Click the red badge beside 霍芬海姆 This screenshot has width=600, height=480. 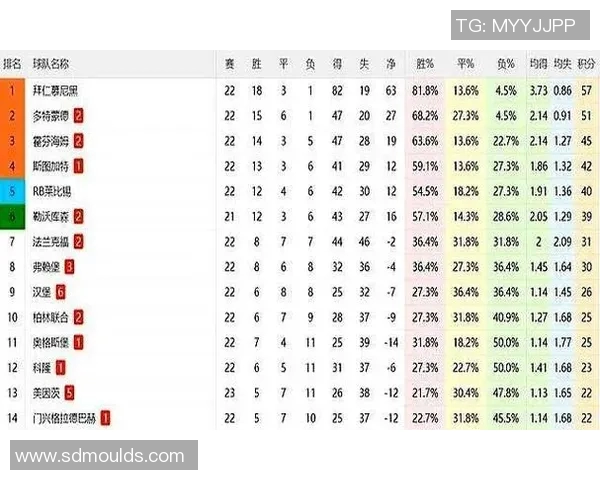78,141
